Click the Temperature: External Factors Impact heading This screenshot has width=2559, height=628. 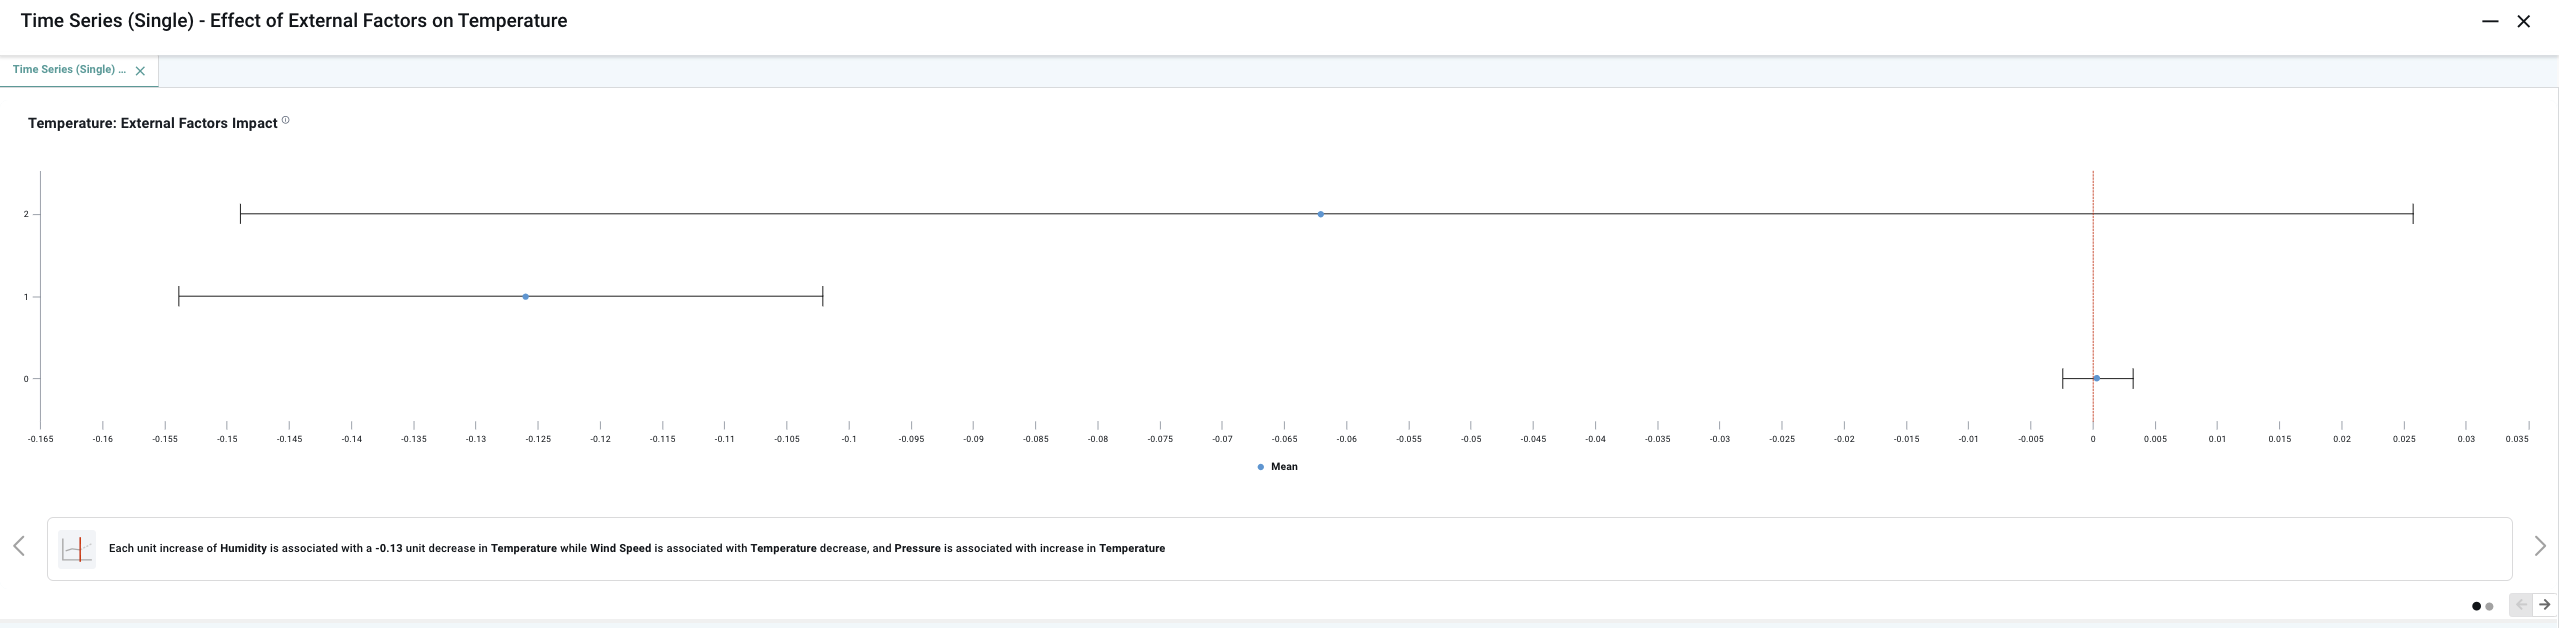pyautogui.click(x=152, y=123)
